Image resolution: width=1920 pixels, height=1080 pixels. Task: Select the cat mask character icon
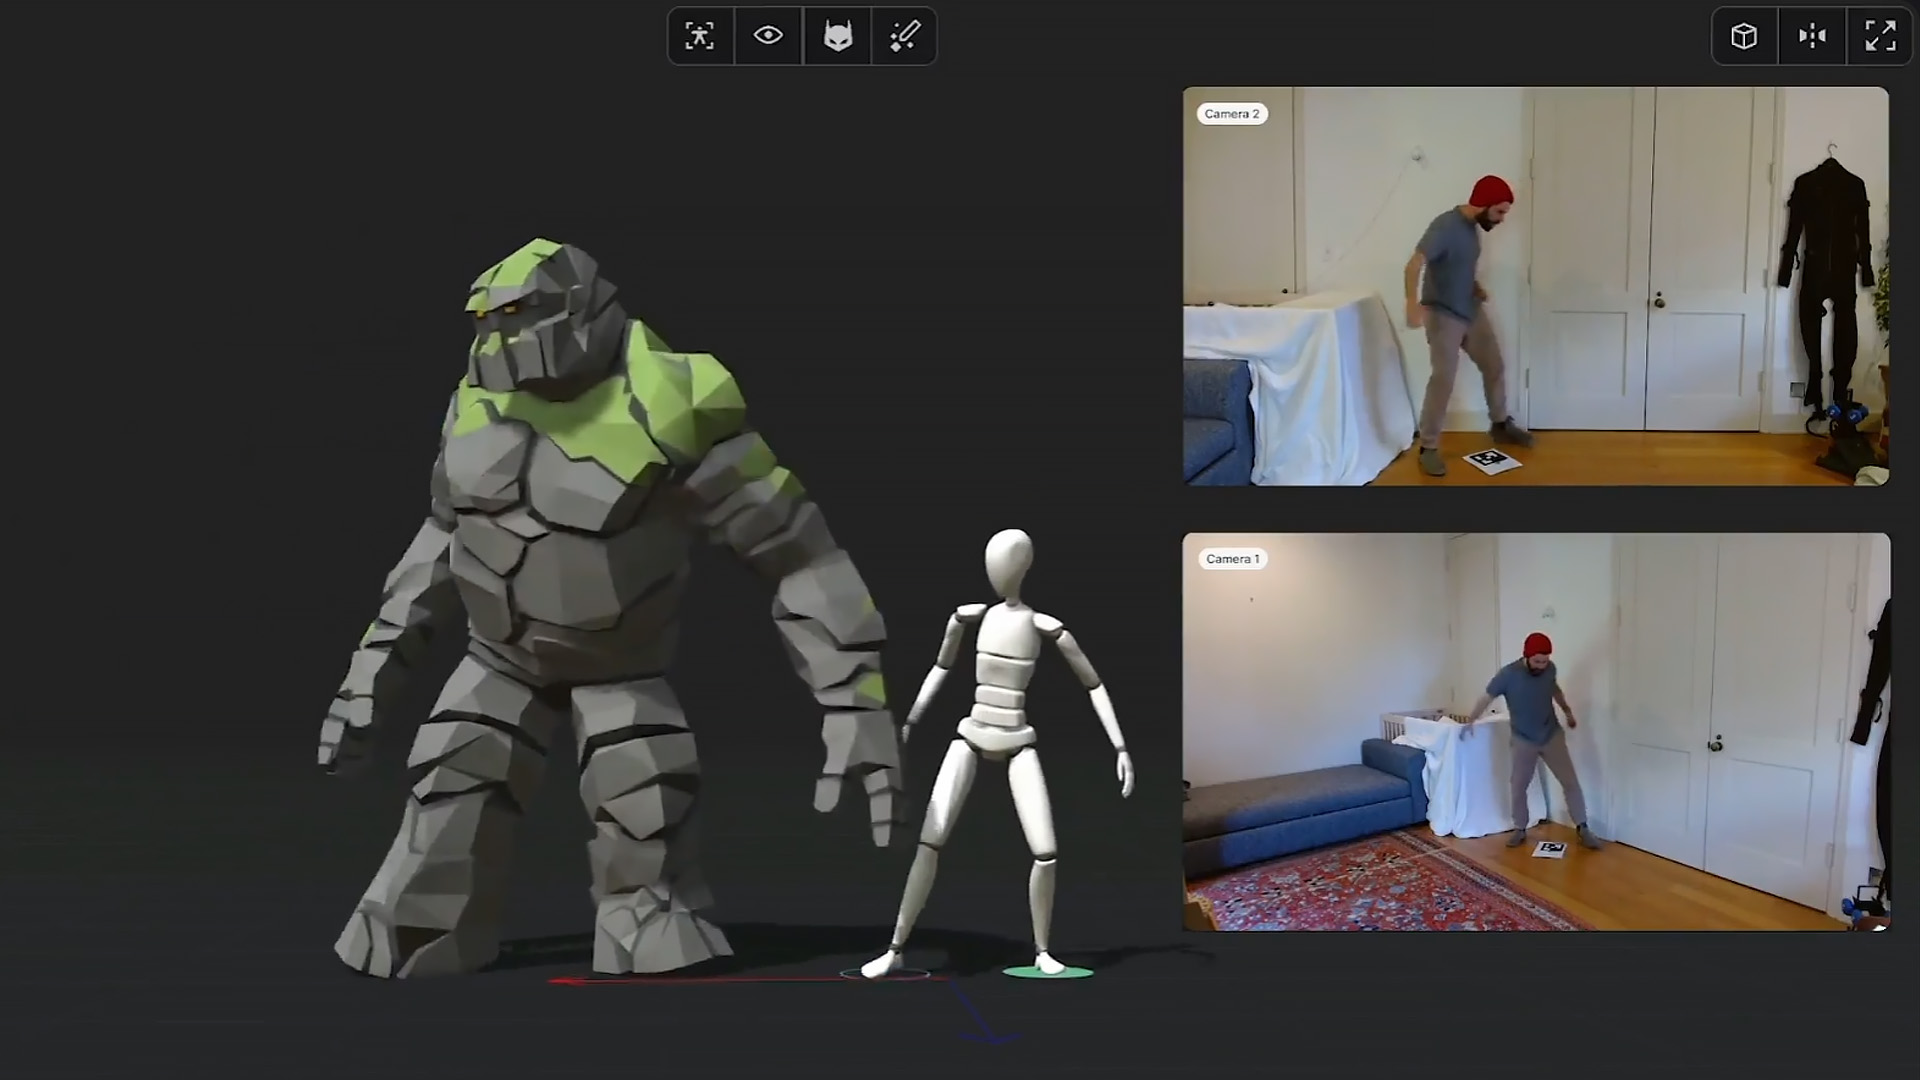coord(837,36)
